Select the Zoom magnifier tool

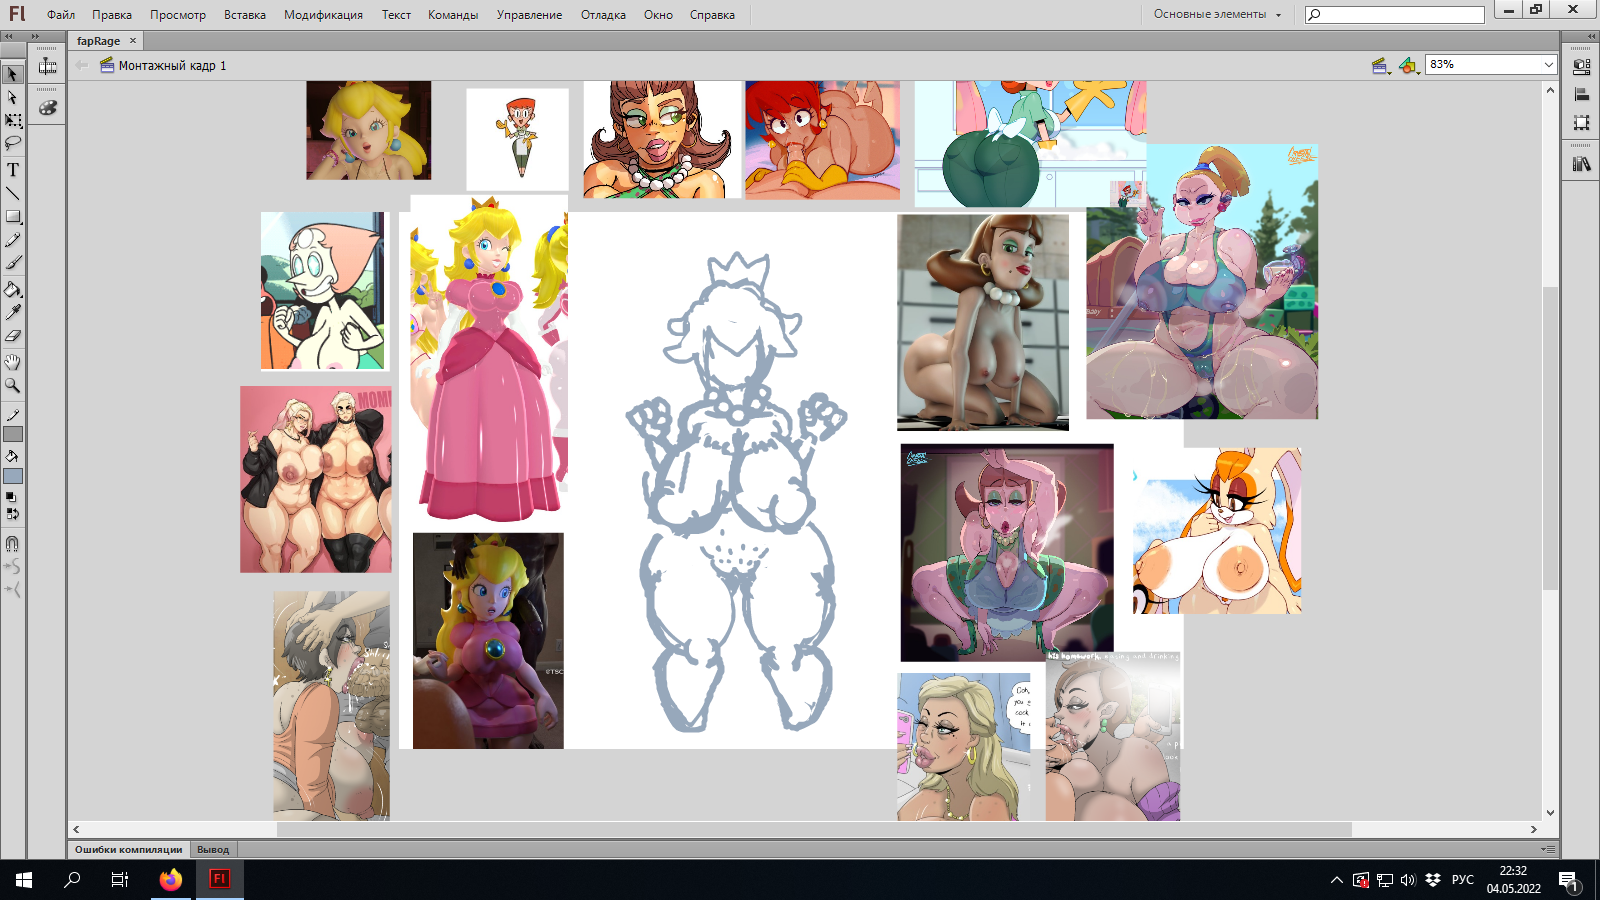click(13, 385)
